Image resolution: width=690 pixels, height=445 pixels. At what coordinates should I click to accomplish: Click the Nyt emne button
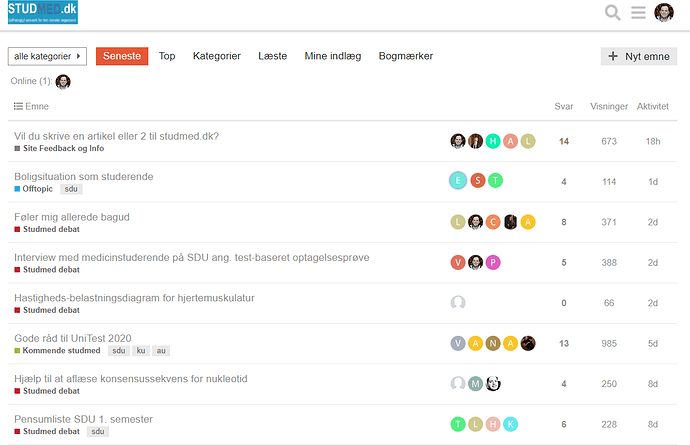pyautogui.click(x=639, y=56)
